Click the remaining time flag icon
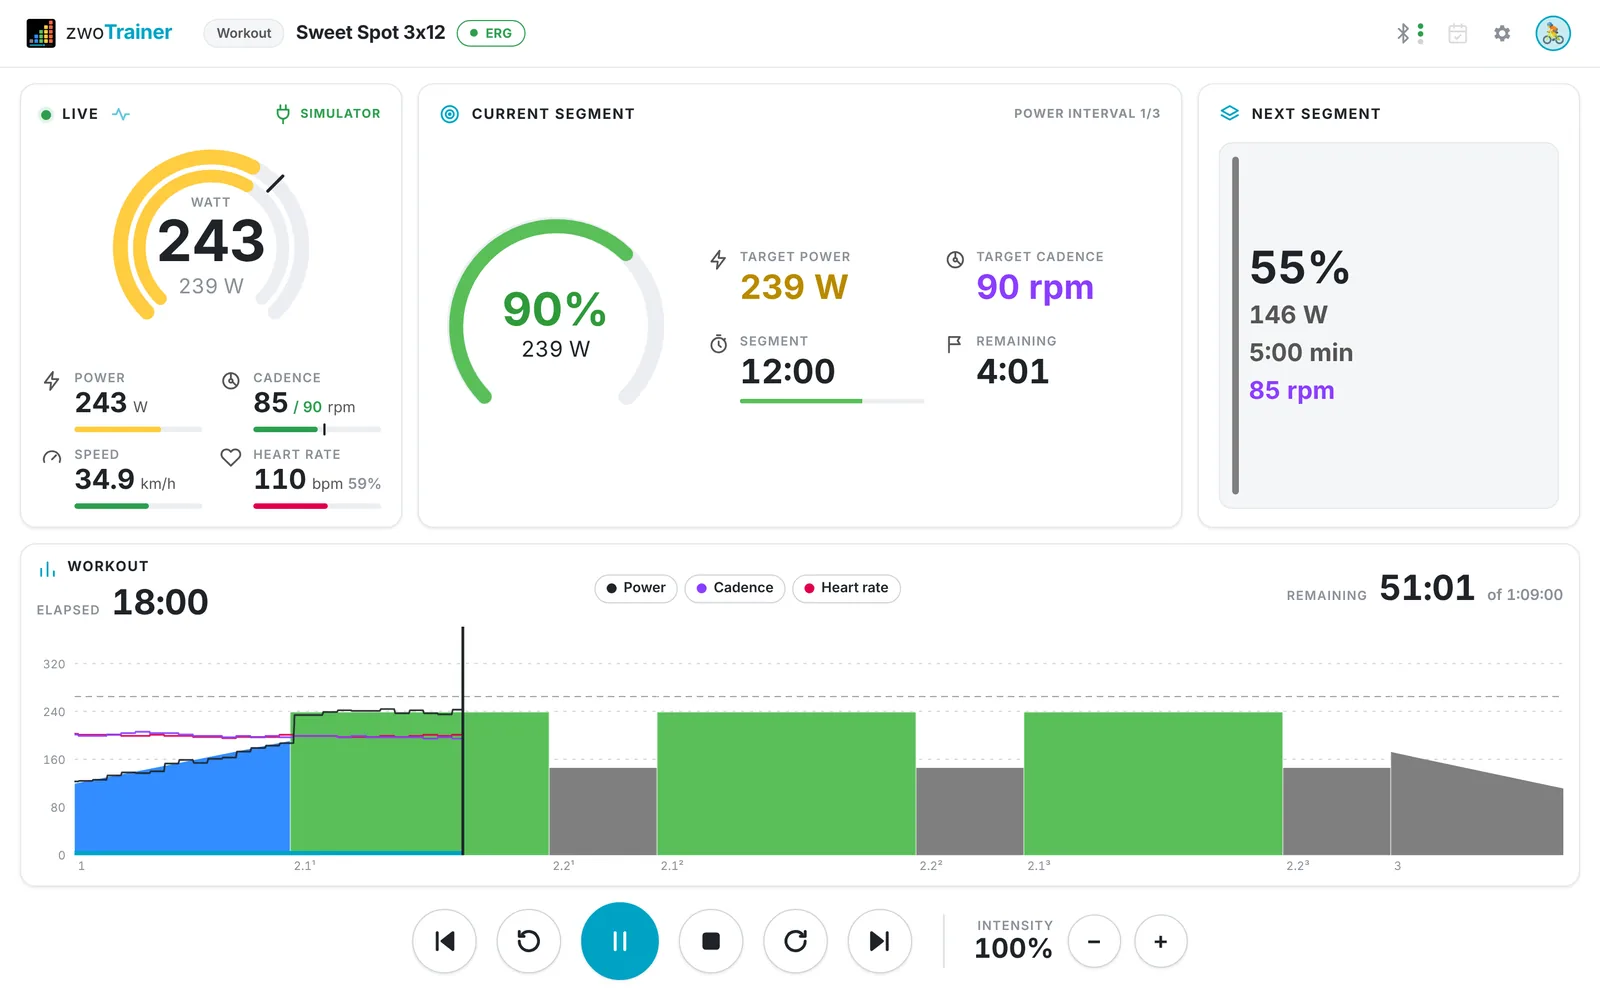Screen dimensions: 1600x1000 point(954,344)
